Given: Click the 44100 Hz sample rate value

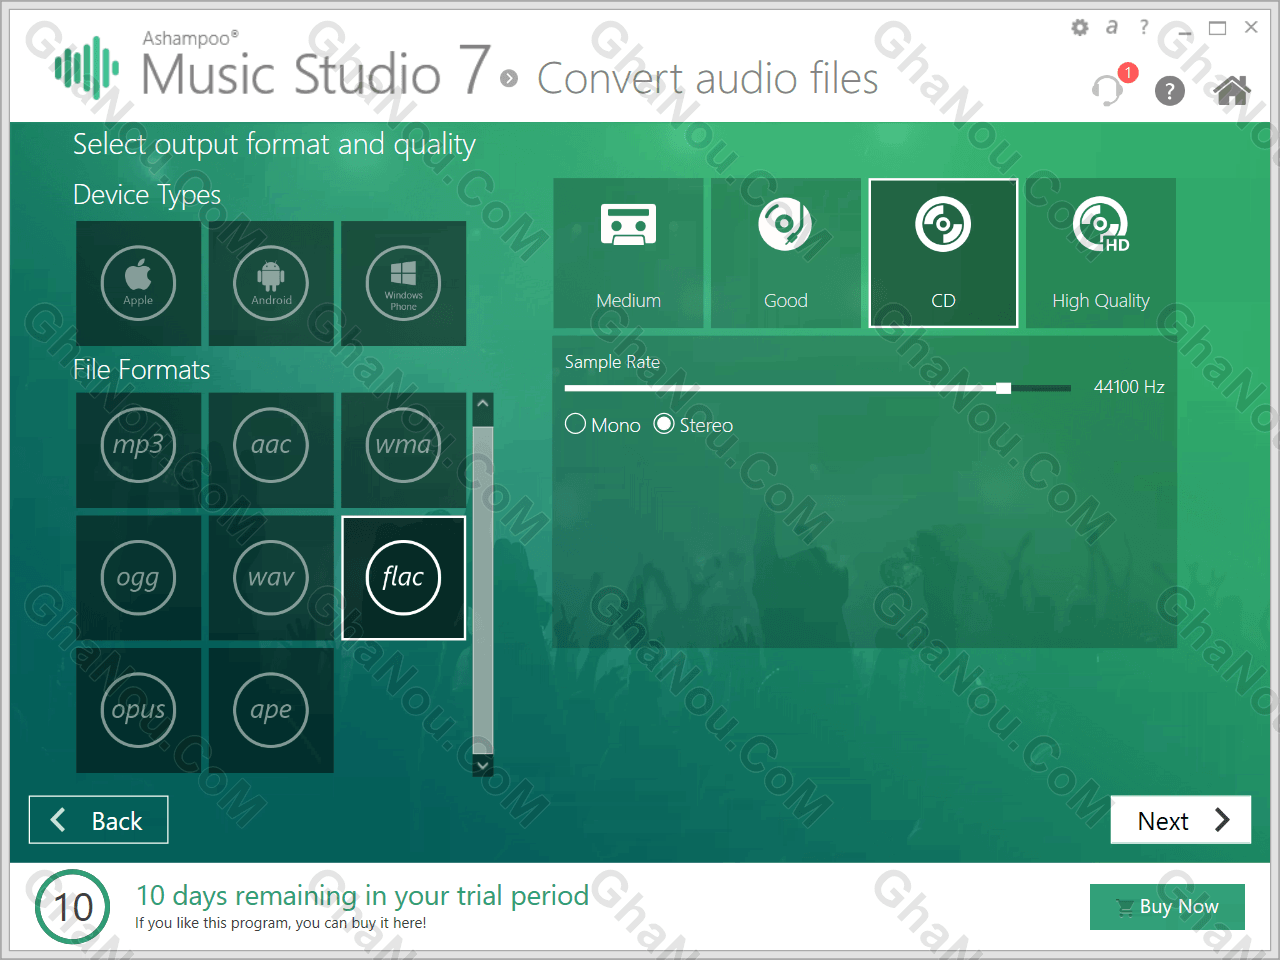Looking at the screenshot, I should point(1129,387).
